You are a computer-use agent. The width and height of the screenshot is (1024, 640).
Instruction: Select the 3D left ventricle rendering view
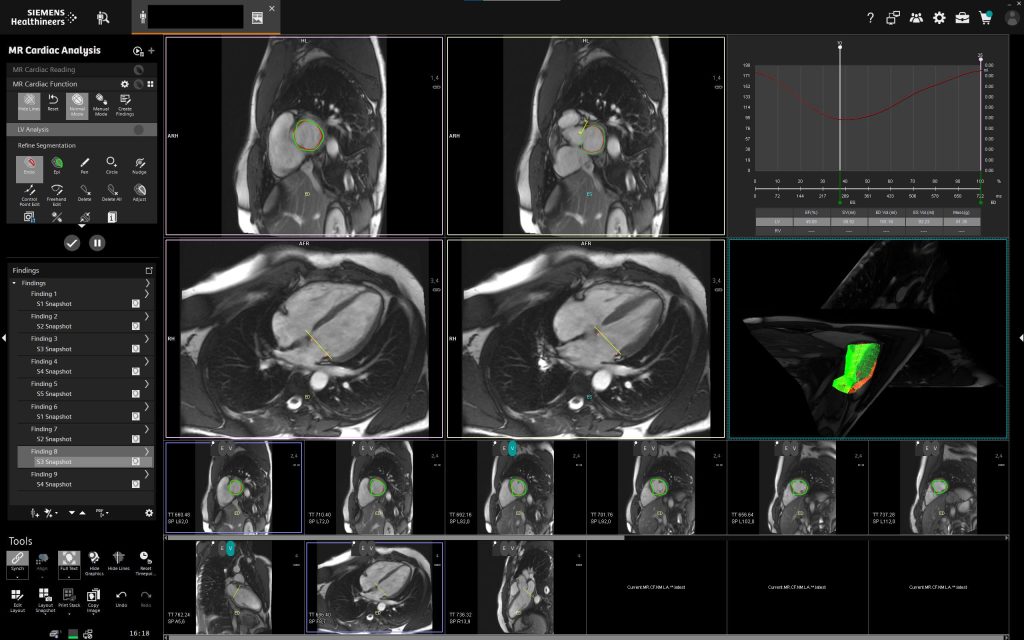click(x=867, y=338)
